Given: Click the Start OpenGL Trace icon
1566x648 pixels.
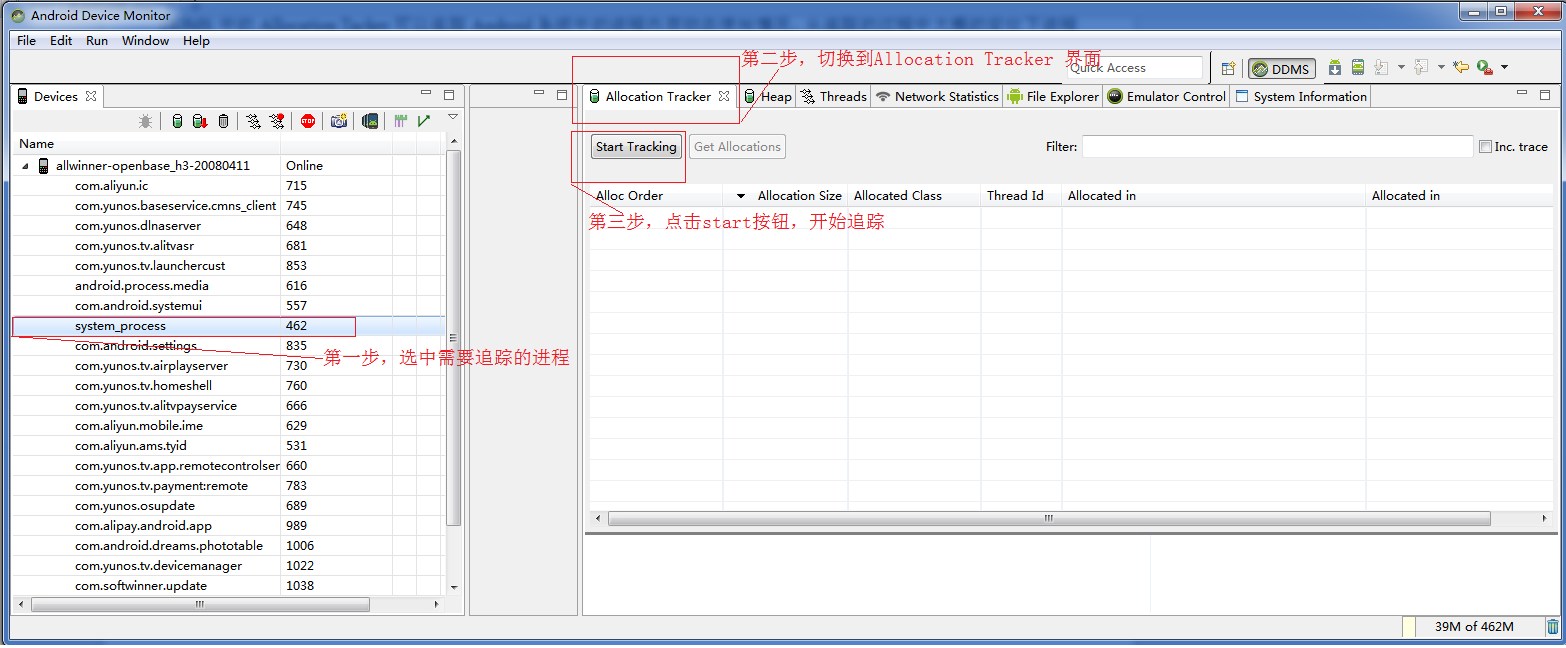Looking at the screenshot, I should [424, 121].
